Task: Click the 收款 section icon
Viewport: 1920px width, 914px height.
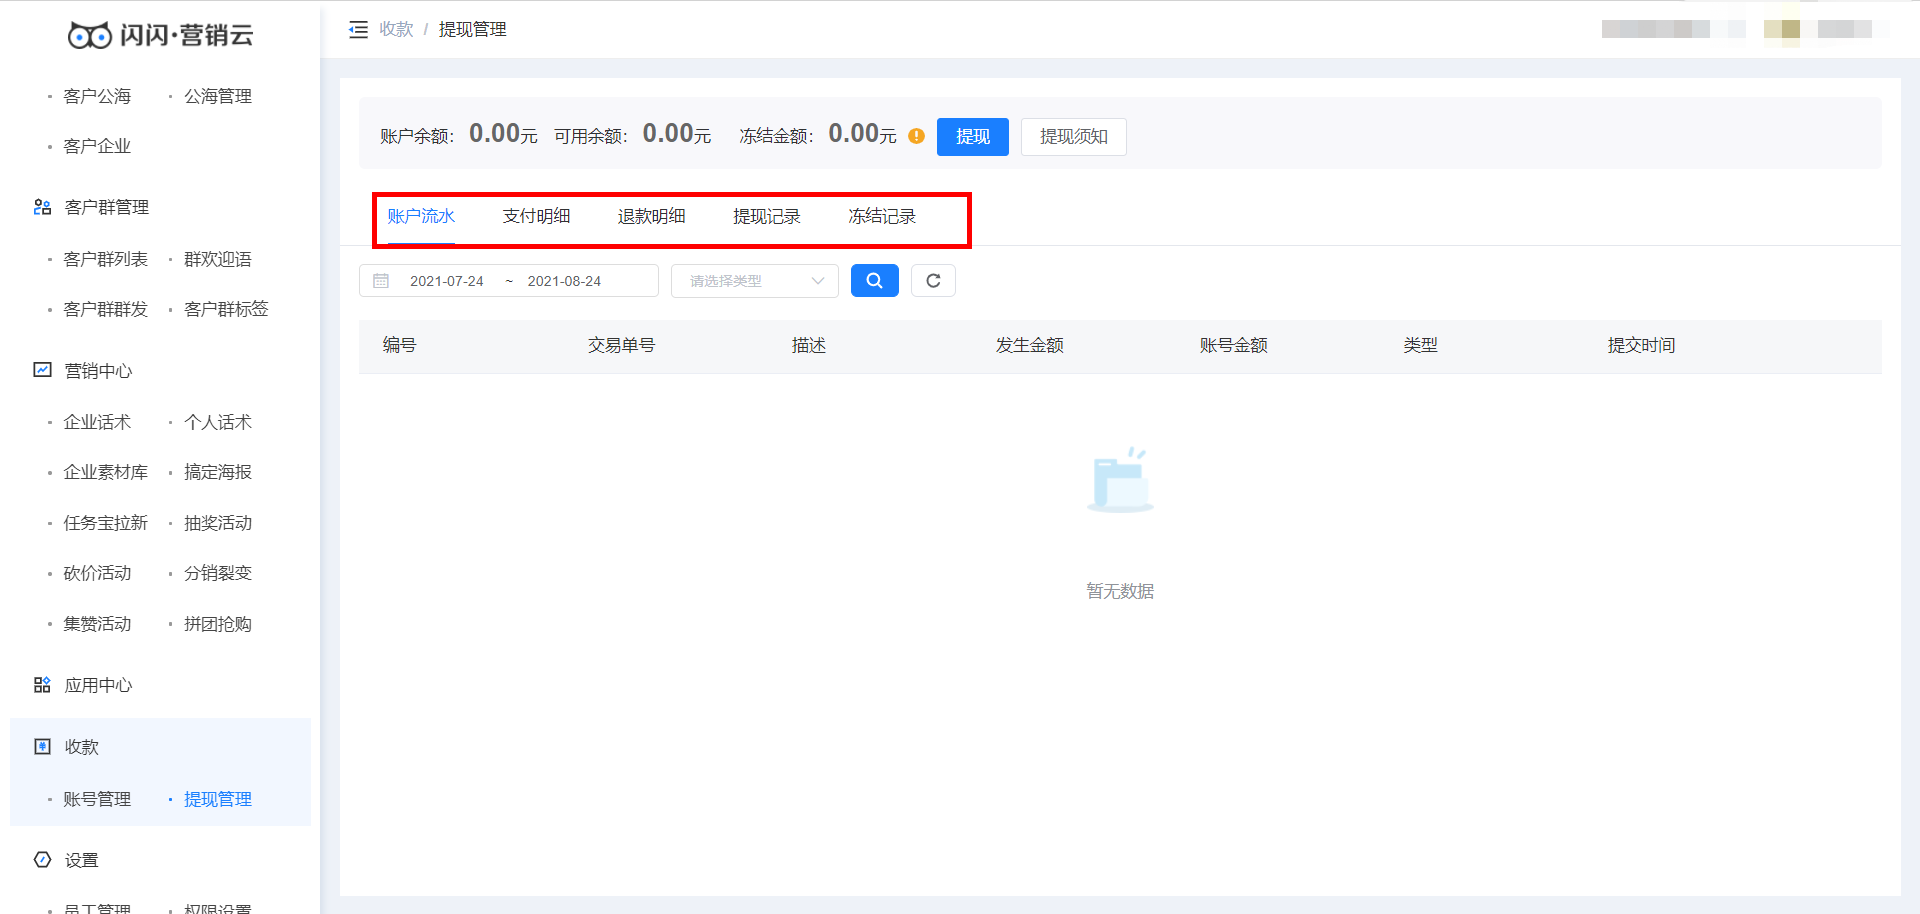Action: click(42, 746)
